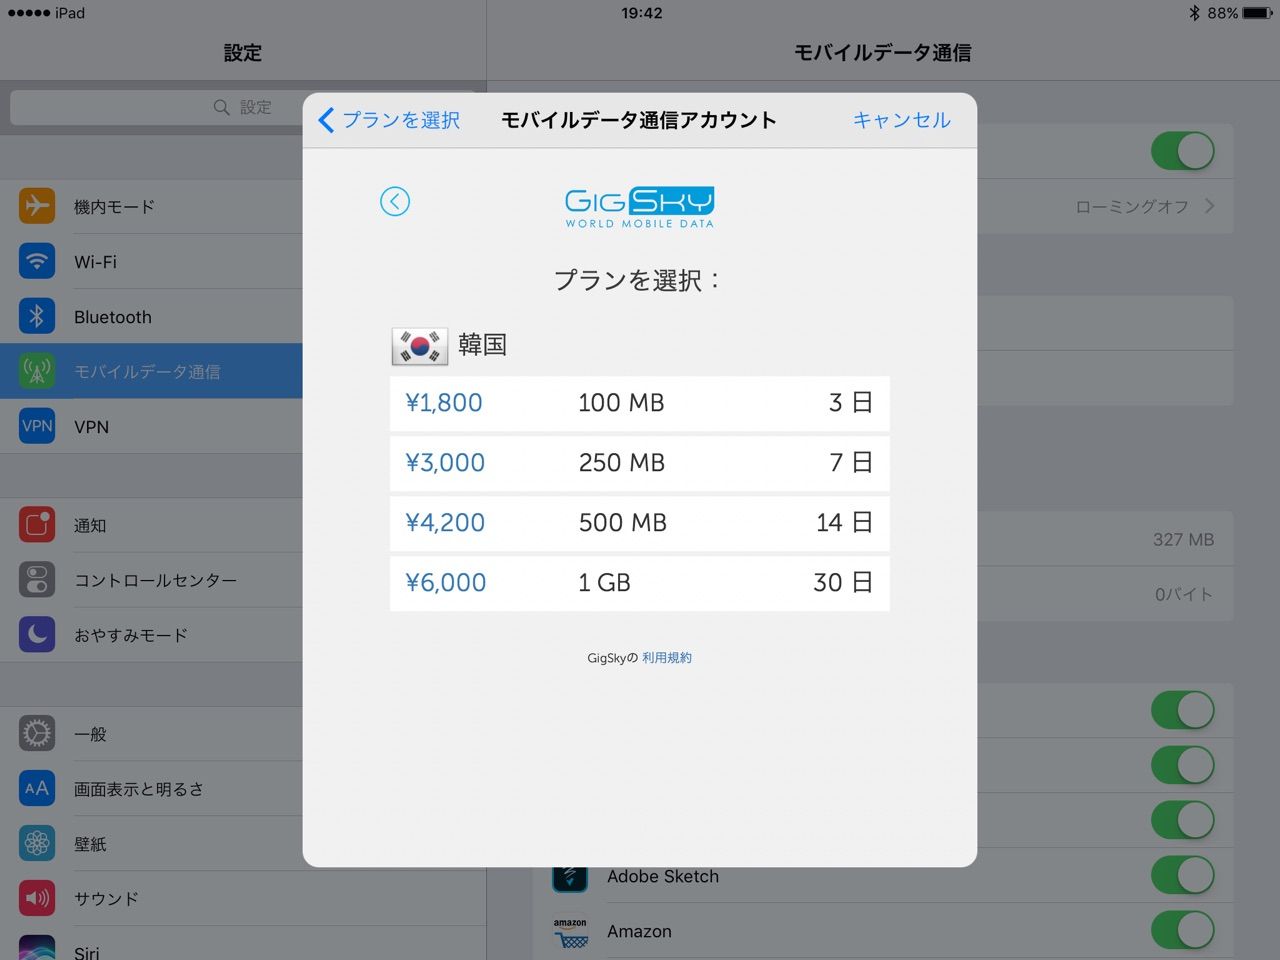This screenshot has height=960, width=1280.
Task: Tap the Notifications (通知) icon in sidebar
Action: tap(37, 525)
